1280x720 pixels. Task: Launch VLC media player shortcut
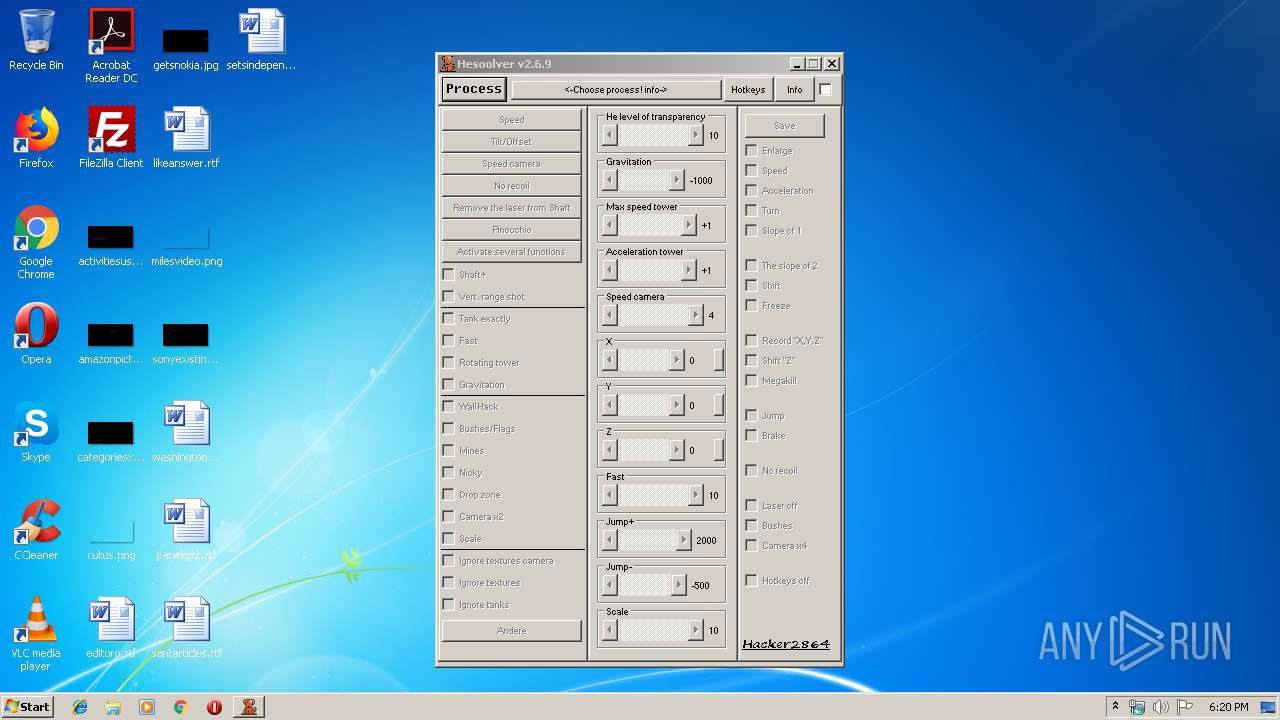point(36,634)
